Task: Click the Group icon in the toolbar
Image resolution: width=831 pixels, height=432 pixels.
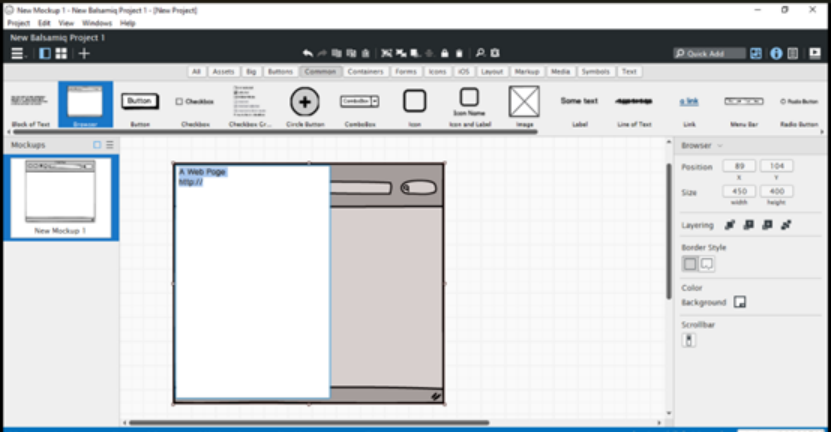Action: 387,53
